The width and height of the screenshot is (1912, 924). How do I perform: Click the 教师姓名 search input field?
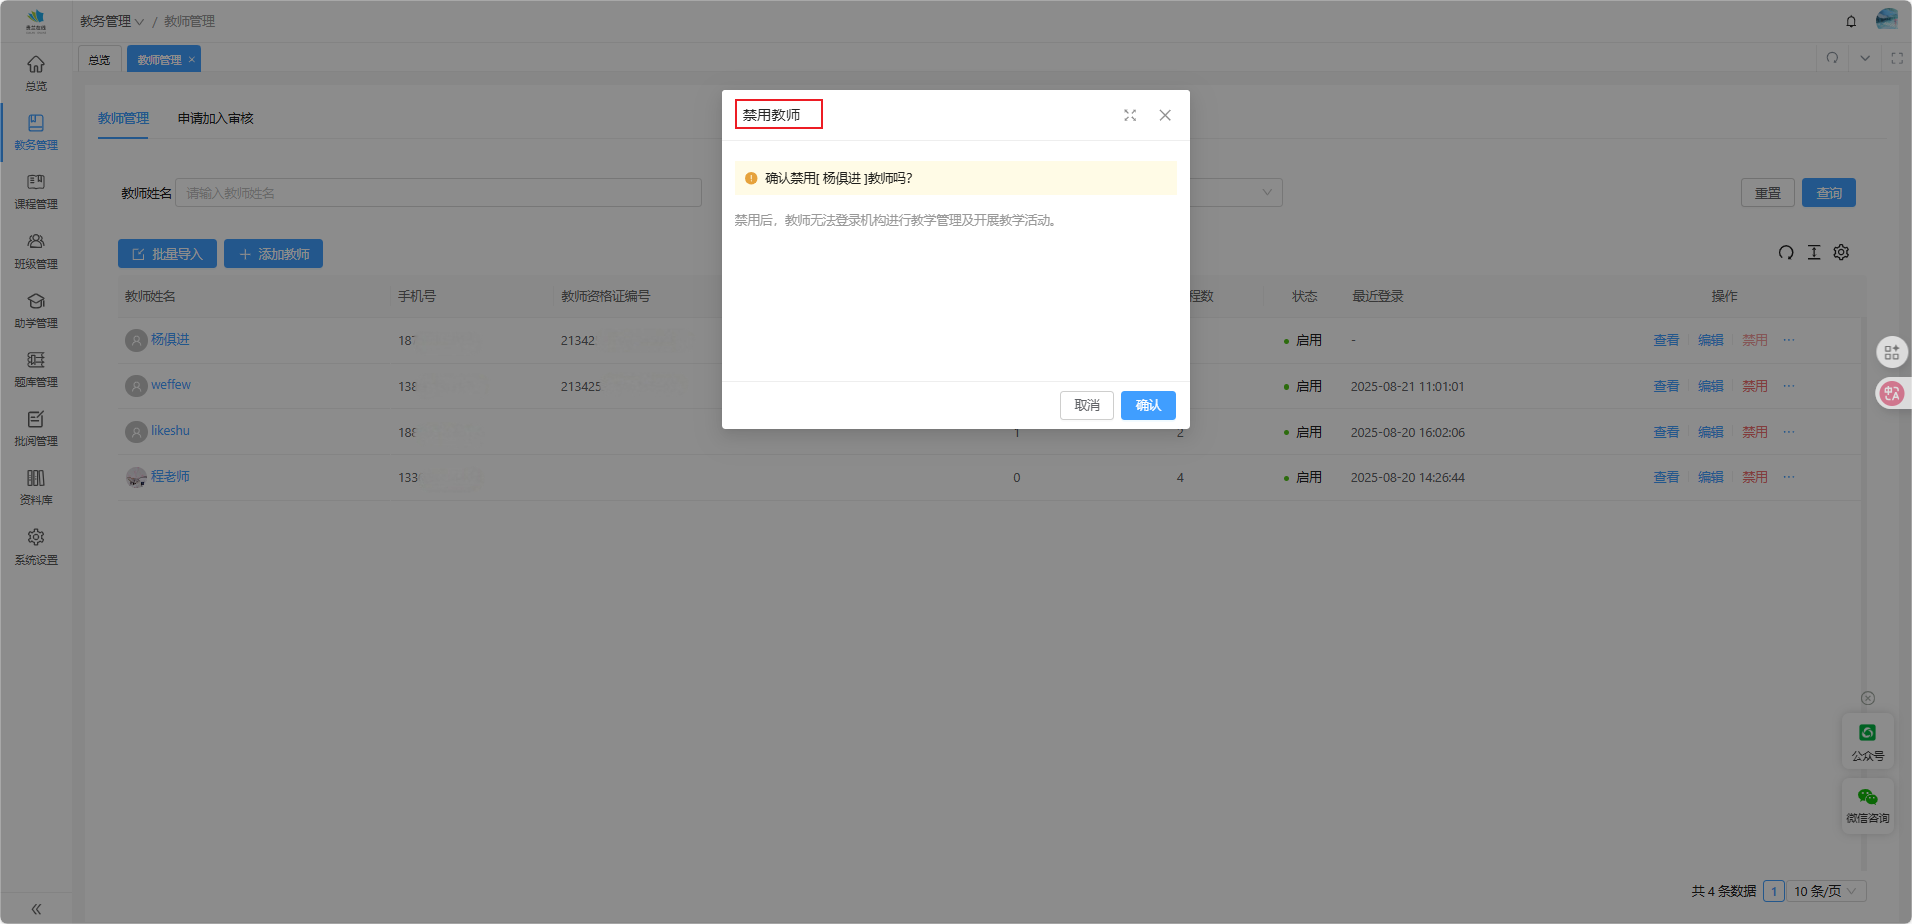(438, 193)
